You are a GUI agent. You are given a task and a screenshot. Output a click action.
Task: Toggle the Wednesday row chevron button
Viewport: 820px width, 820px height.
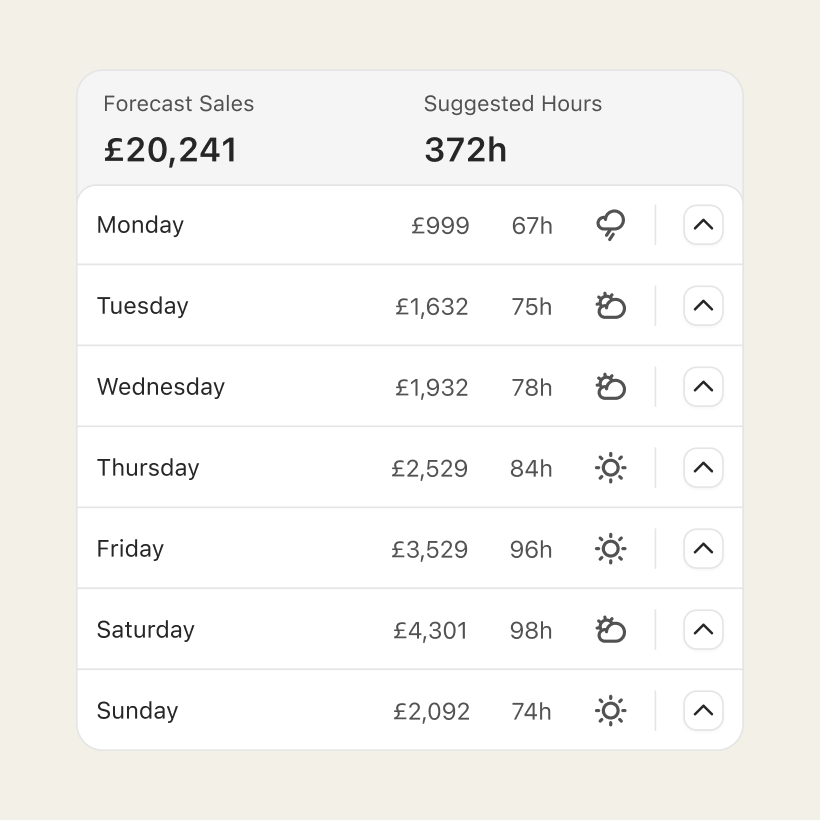tap(703, 387)
